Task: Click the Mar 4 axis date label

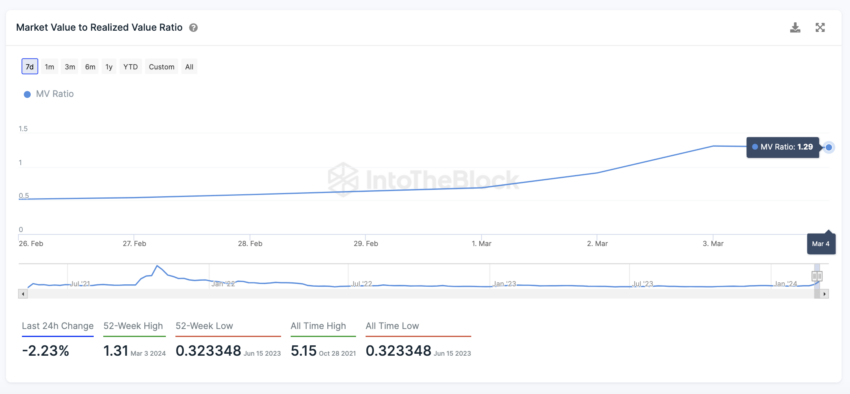Action: click(x=821, y=243)
